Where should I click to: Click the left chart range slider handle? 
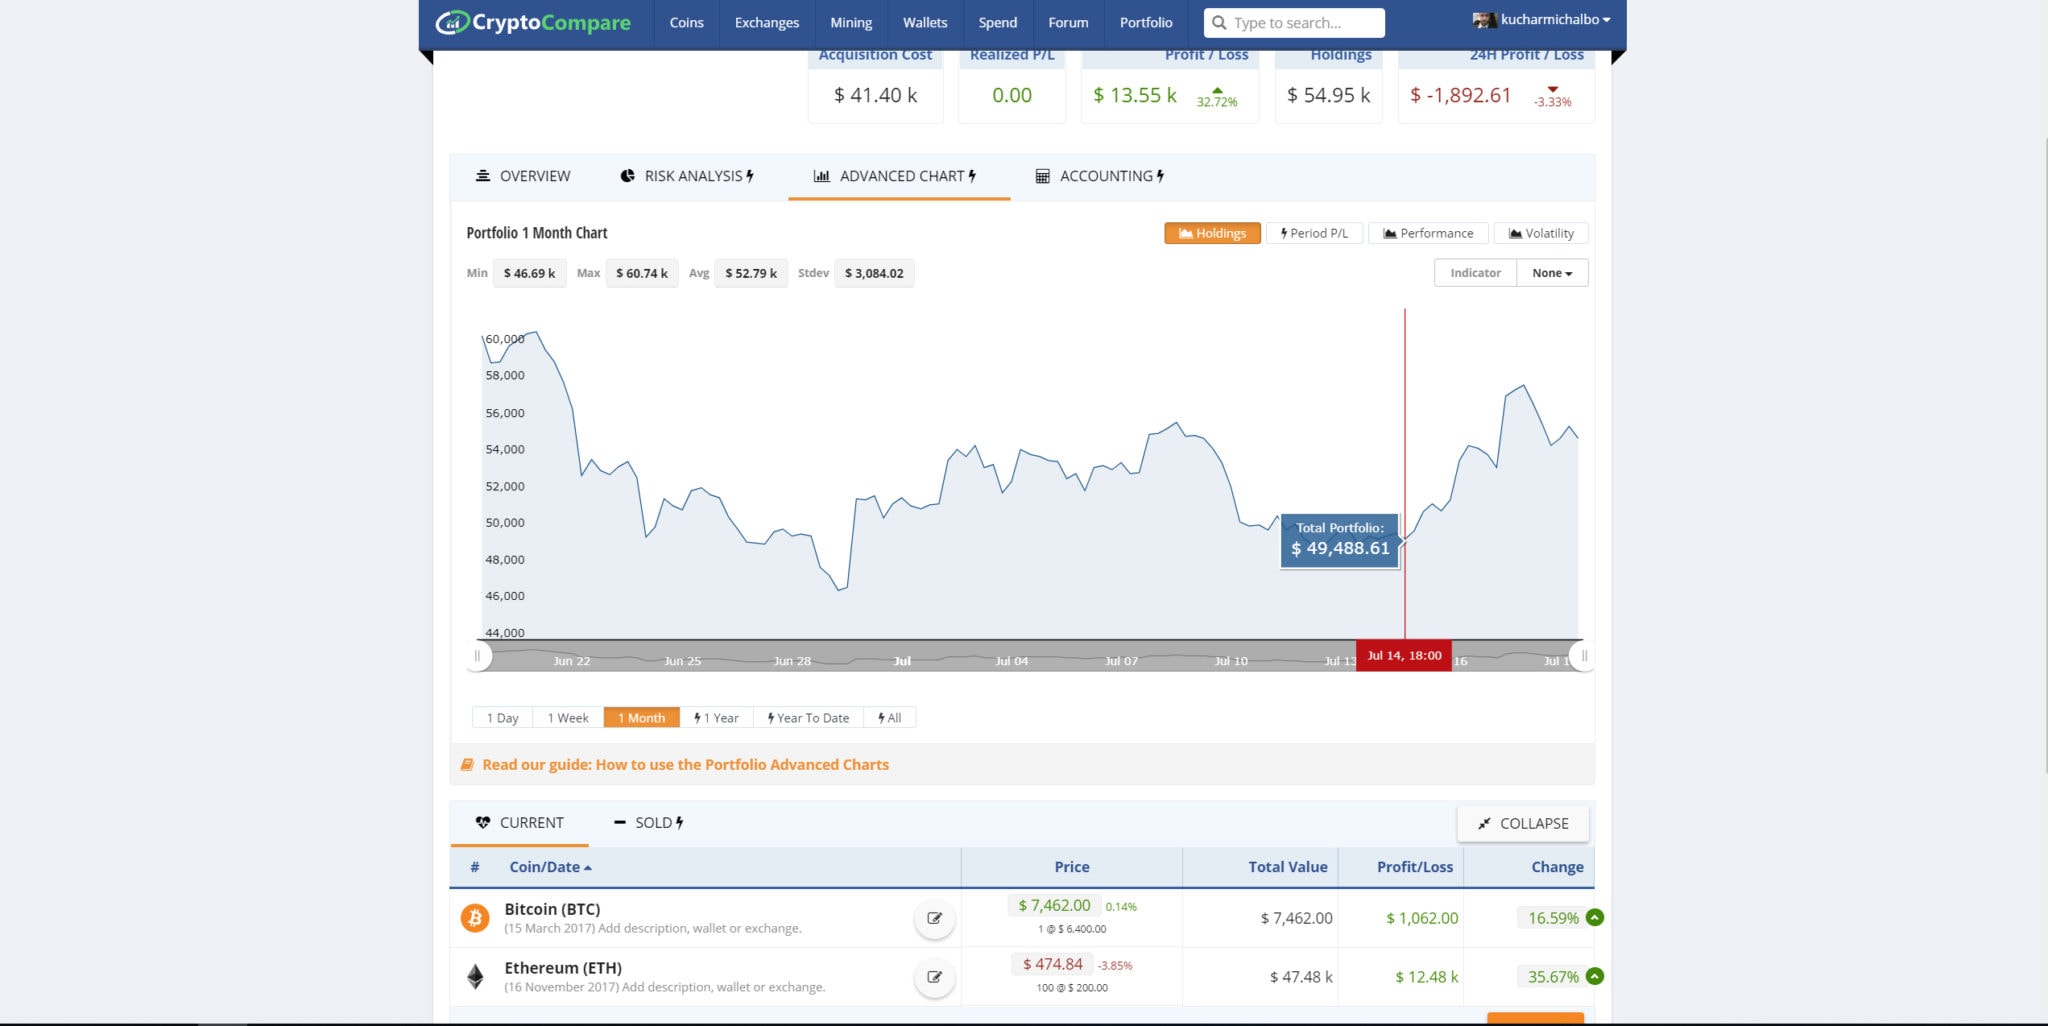pos(477,656)
